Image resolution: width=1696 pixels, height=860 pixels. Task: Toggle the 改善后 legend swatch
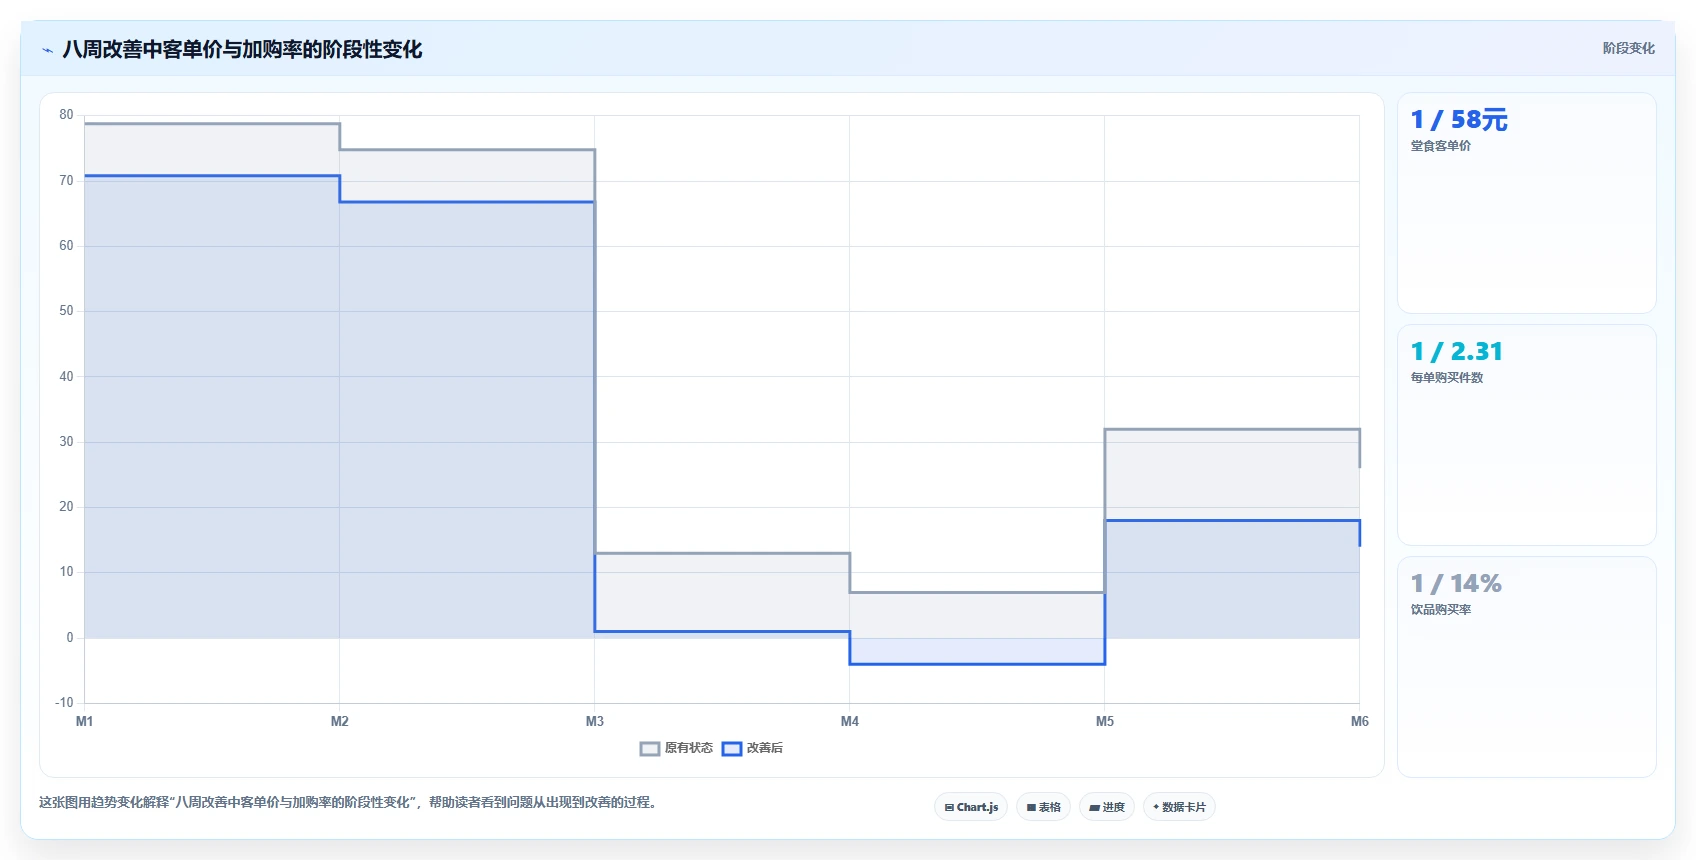tap(732, 749)
